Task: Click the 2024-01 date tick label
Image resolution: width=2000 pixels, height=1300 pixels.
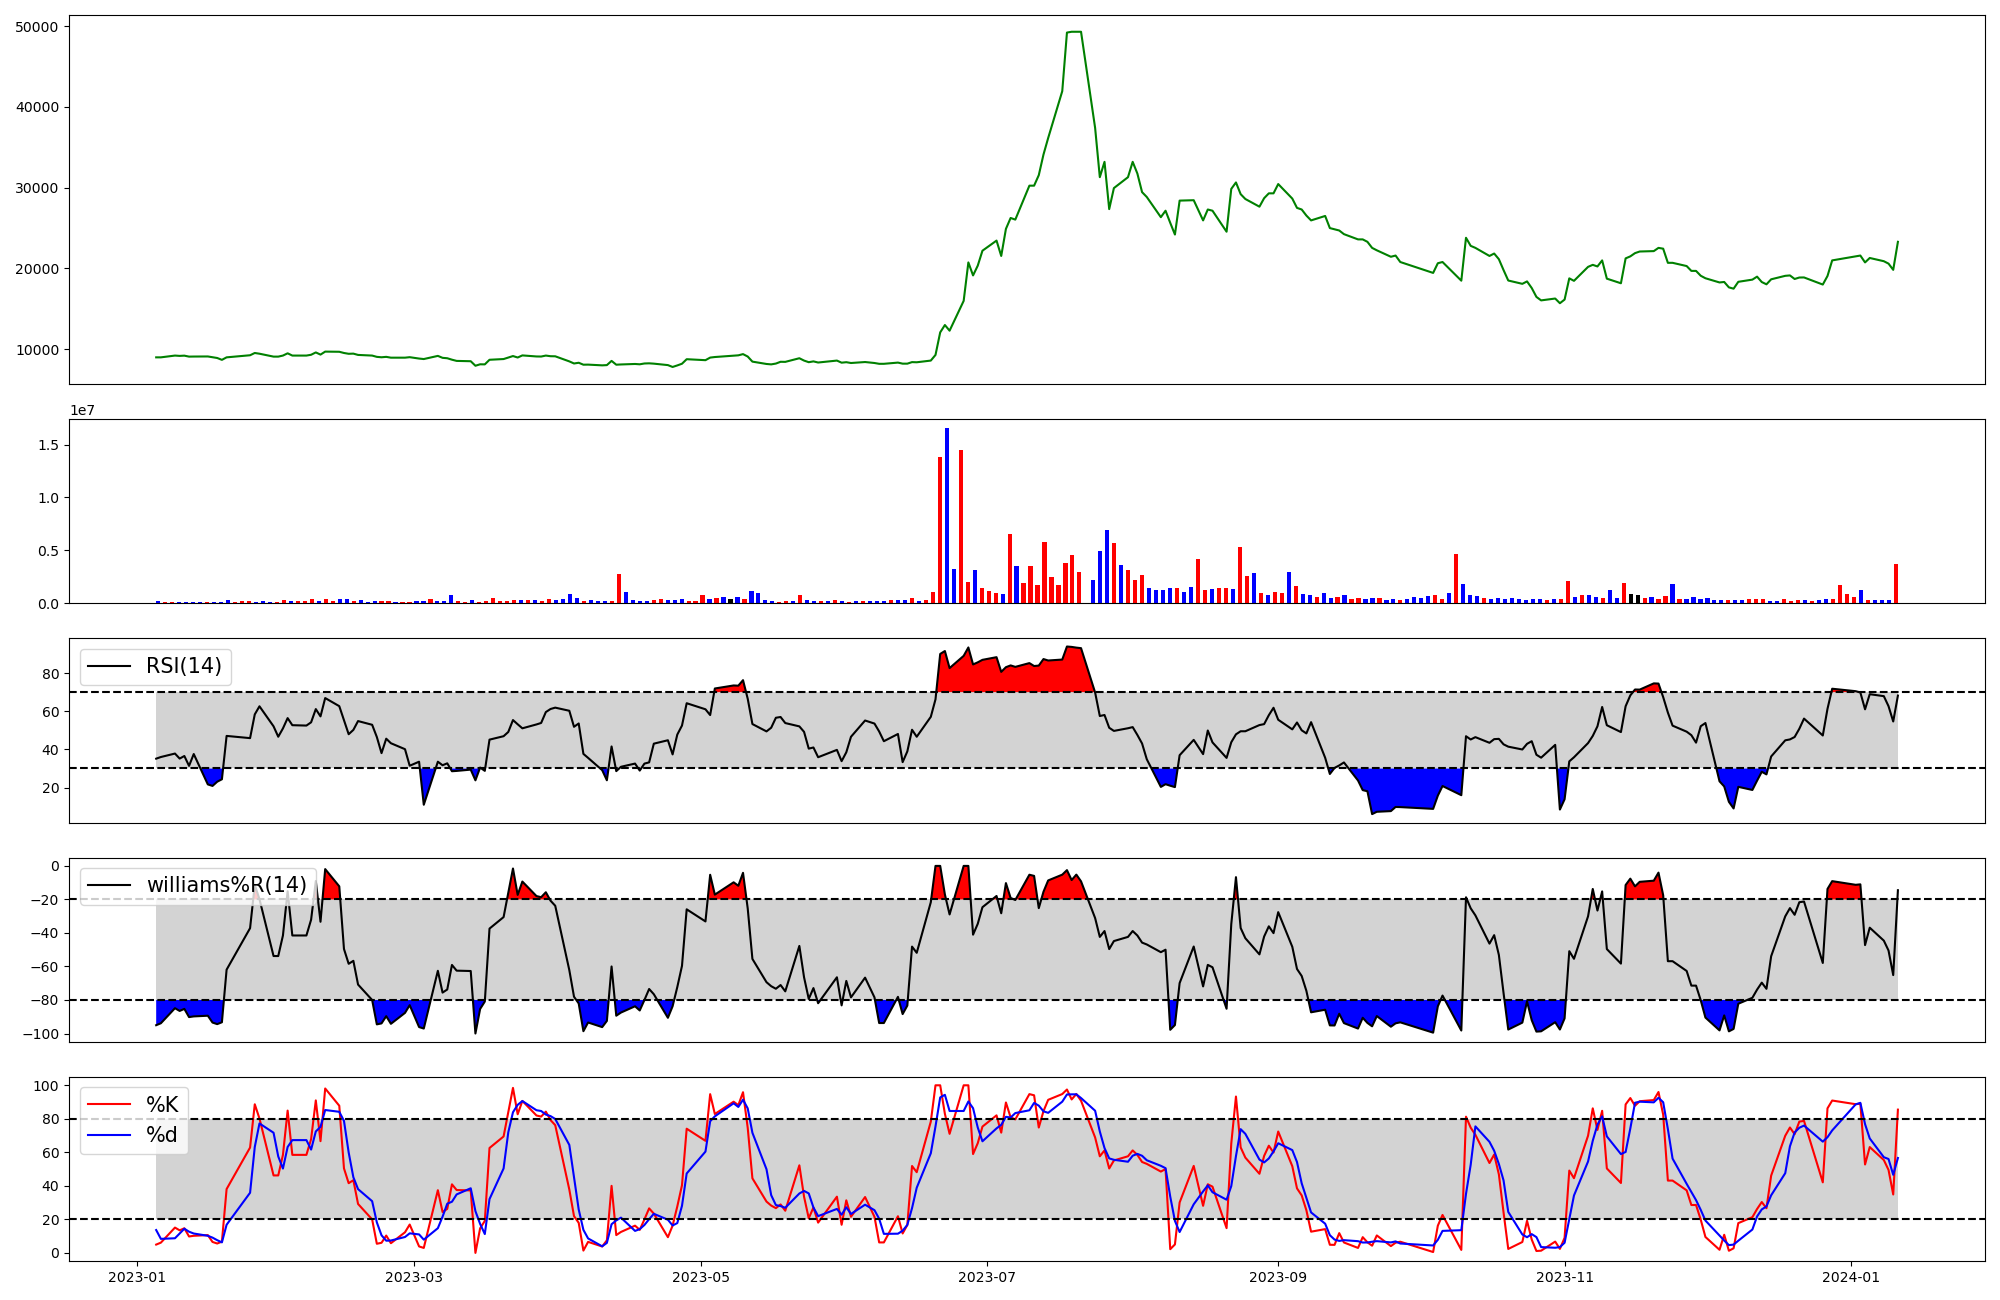Action: [x=1851, y=1277]
